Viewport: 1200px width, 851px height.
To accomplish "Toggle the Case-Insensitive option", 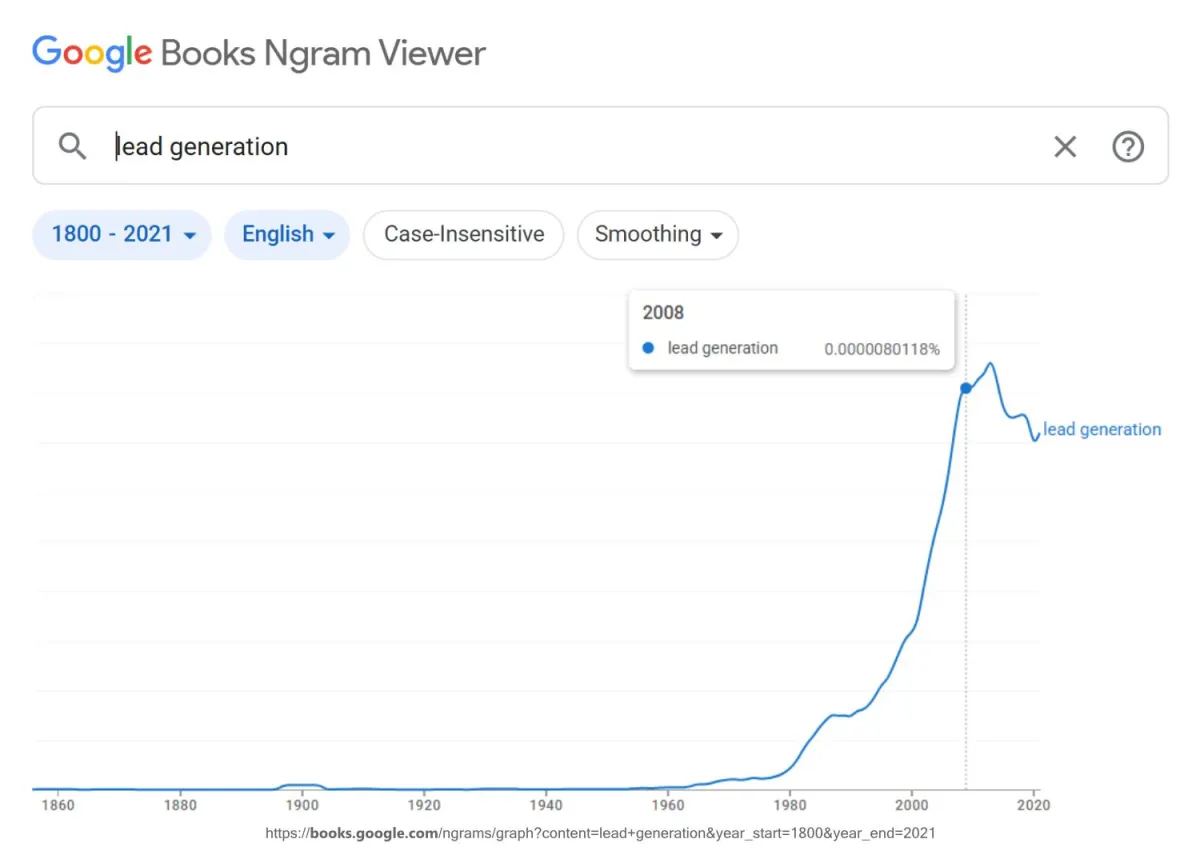I will coord(464,234).
